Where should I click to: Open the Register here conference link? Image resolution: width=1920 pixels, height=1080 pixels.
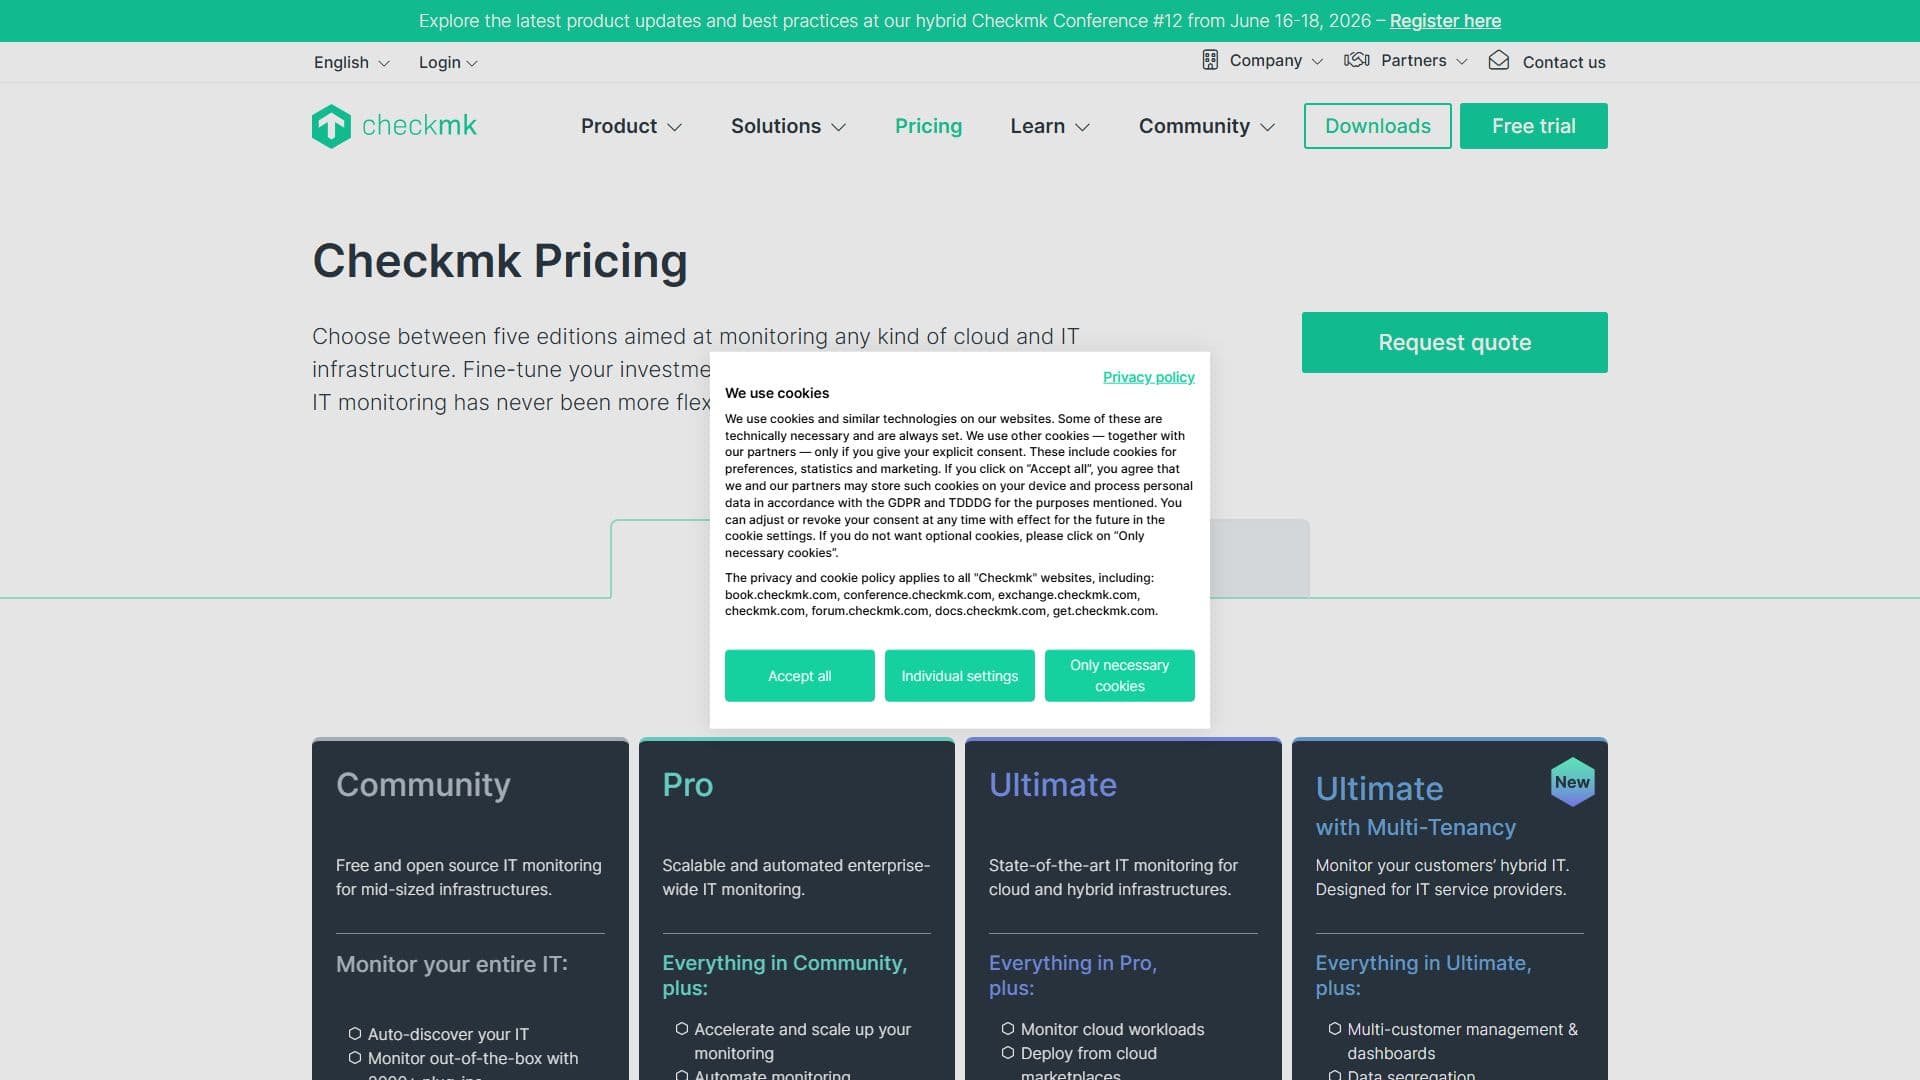point(1445,21)
